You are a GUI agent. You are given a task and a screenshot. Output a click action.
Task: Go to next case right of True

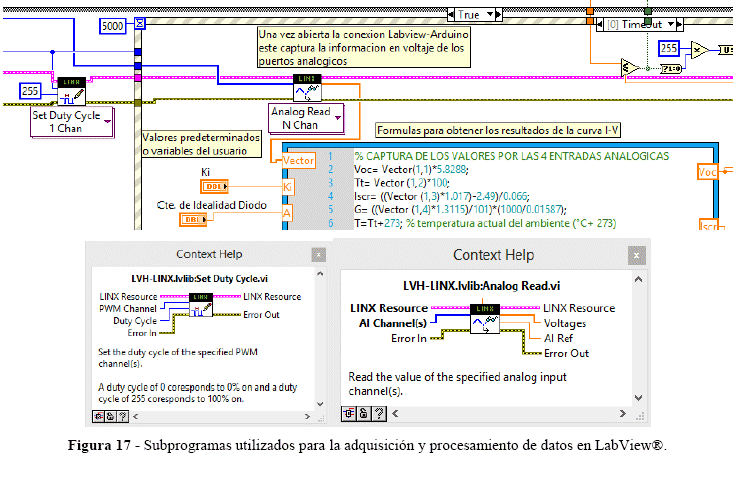(x=498, y=15)
